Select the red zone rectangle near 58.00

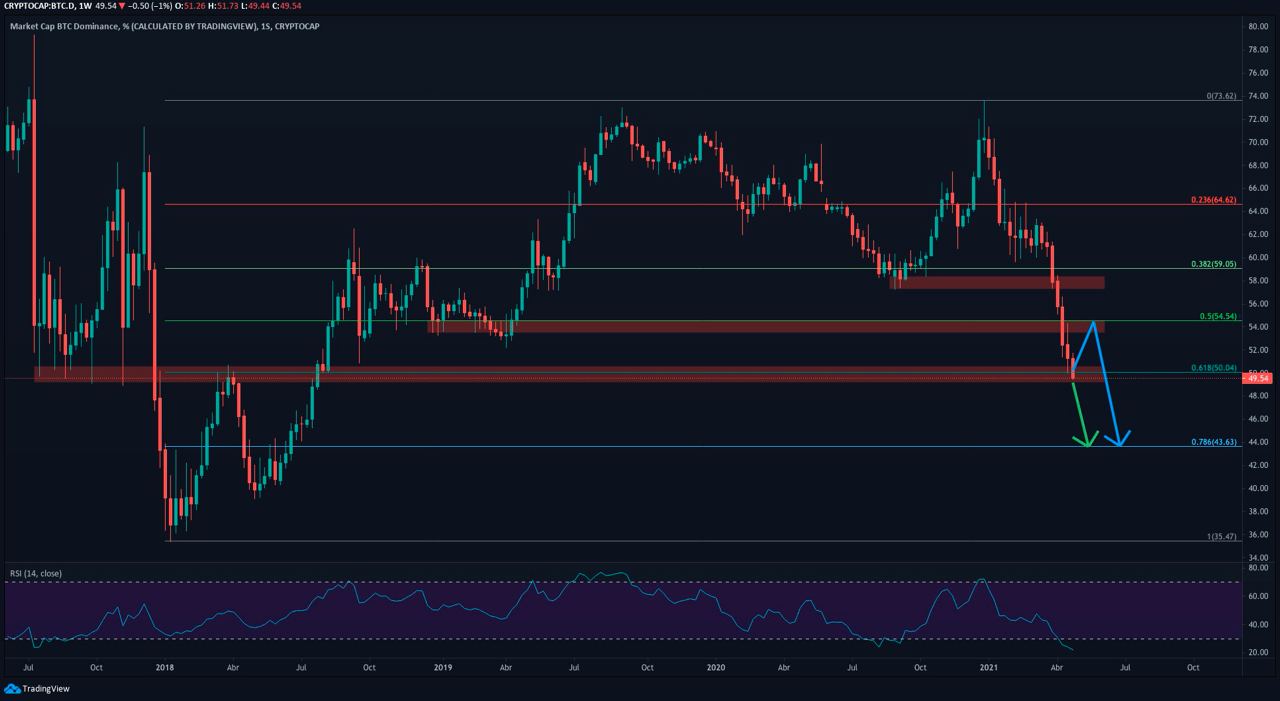997,282
